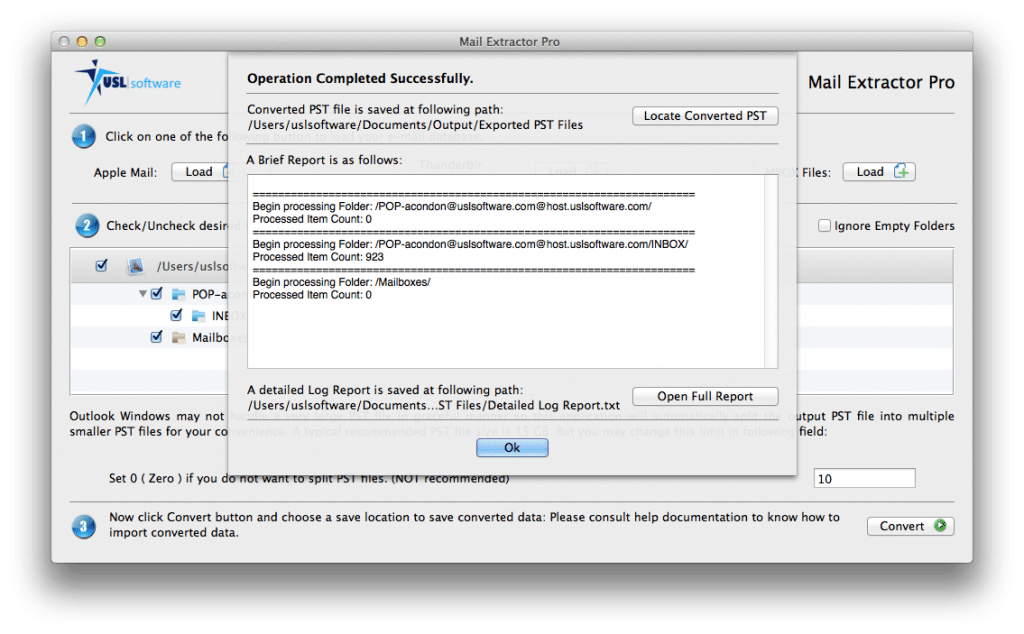Collapse the POP account tree node
Image resolution: width=1024 pixels, height=634 pixels.
(x=143, y=295)
